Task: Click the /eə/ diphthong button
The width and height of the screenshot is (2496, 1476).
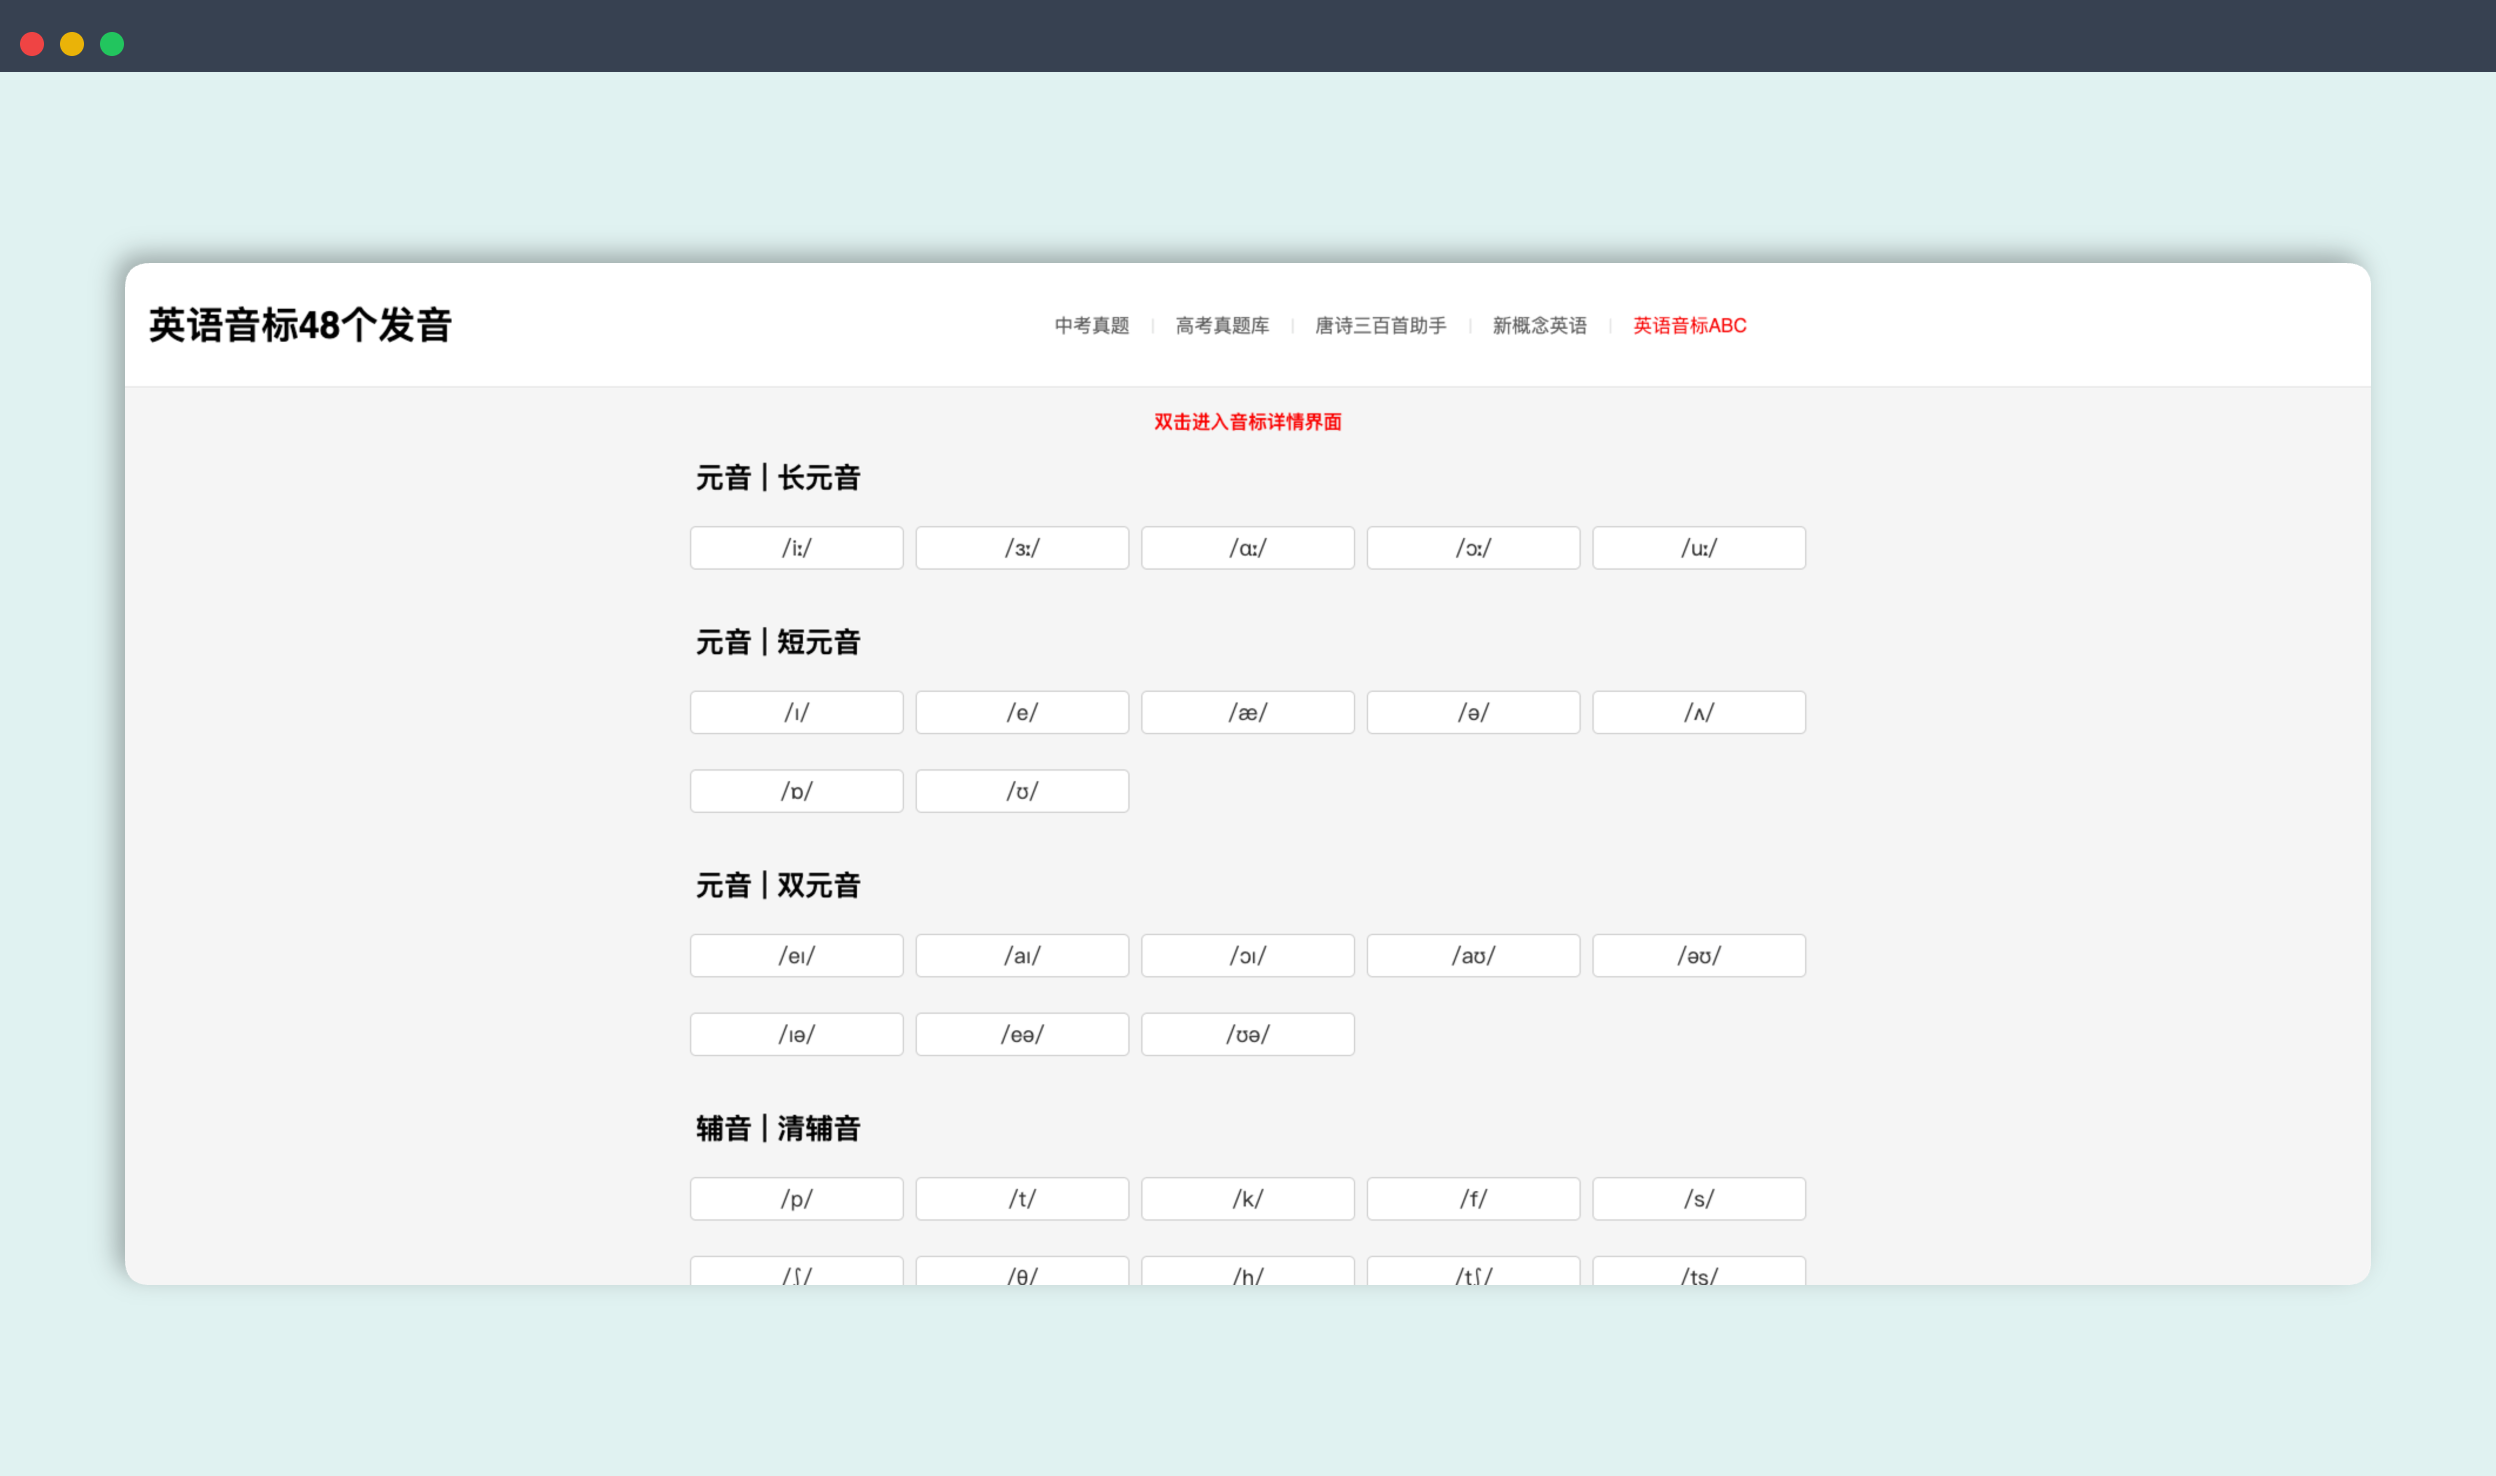Action: click(1021, 1034)
